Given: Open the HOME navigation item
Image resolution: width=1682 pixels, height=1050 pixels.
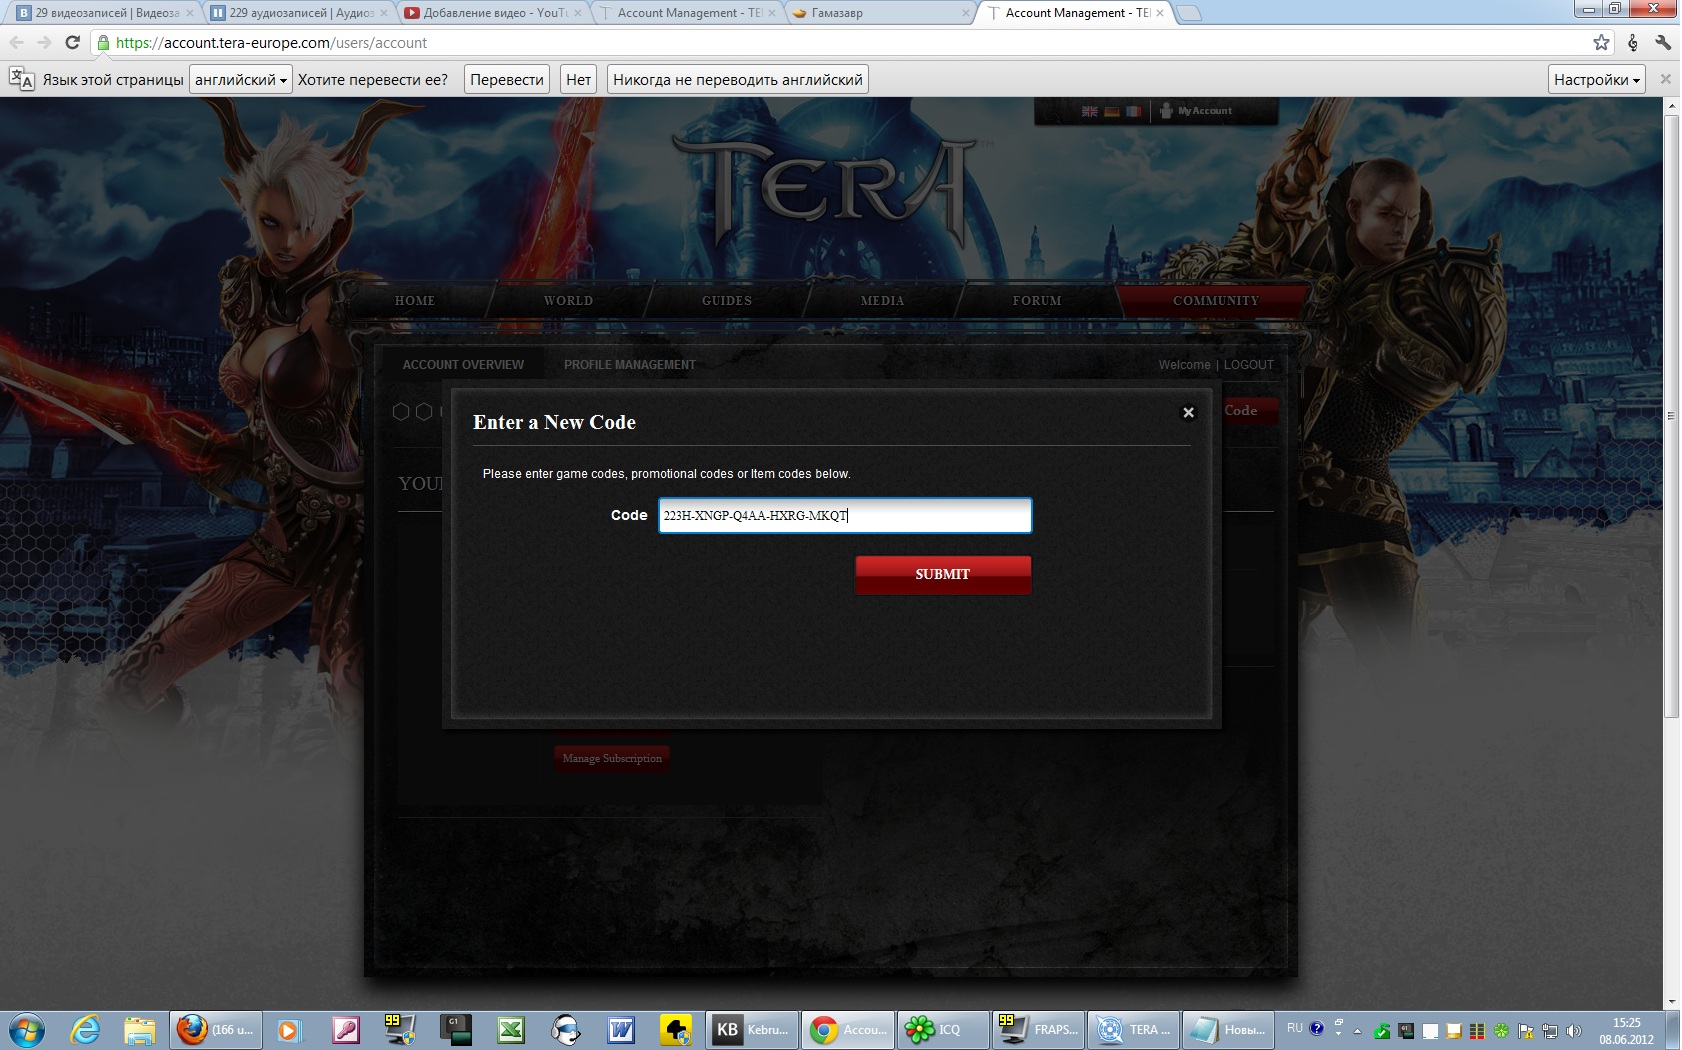Looking at the screenshot, I should point(414,301).
